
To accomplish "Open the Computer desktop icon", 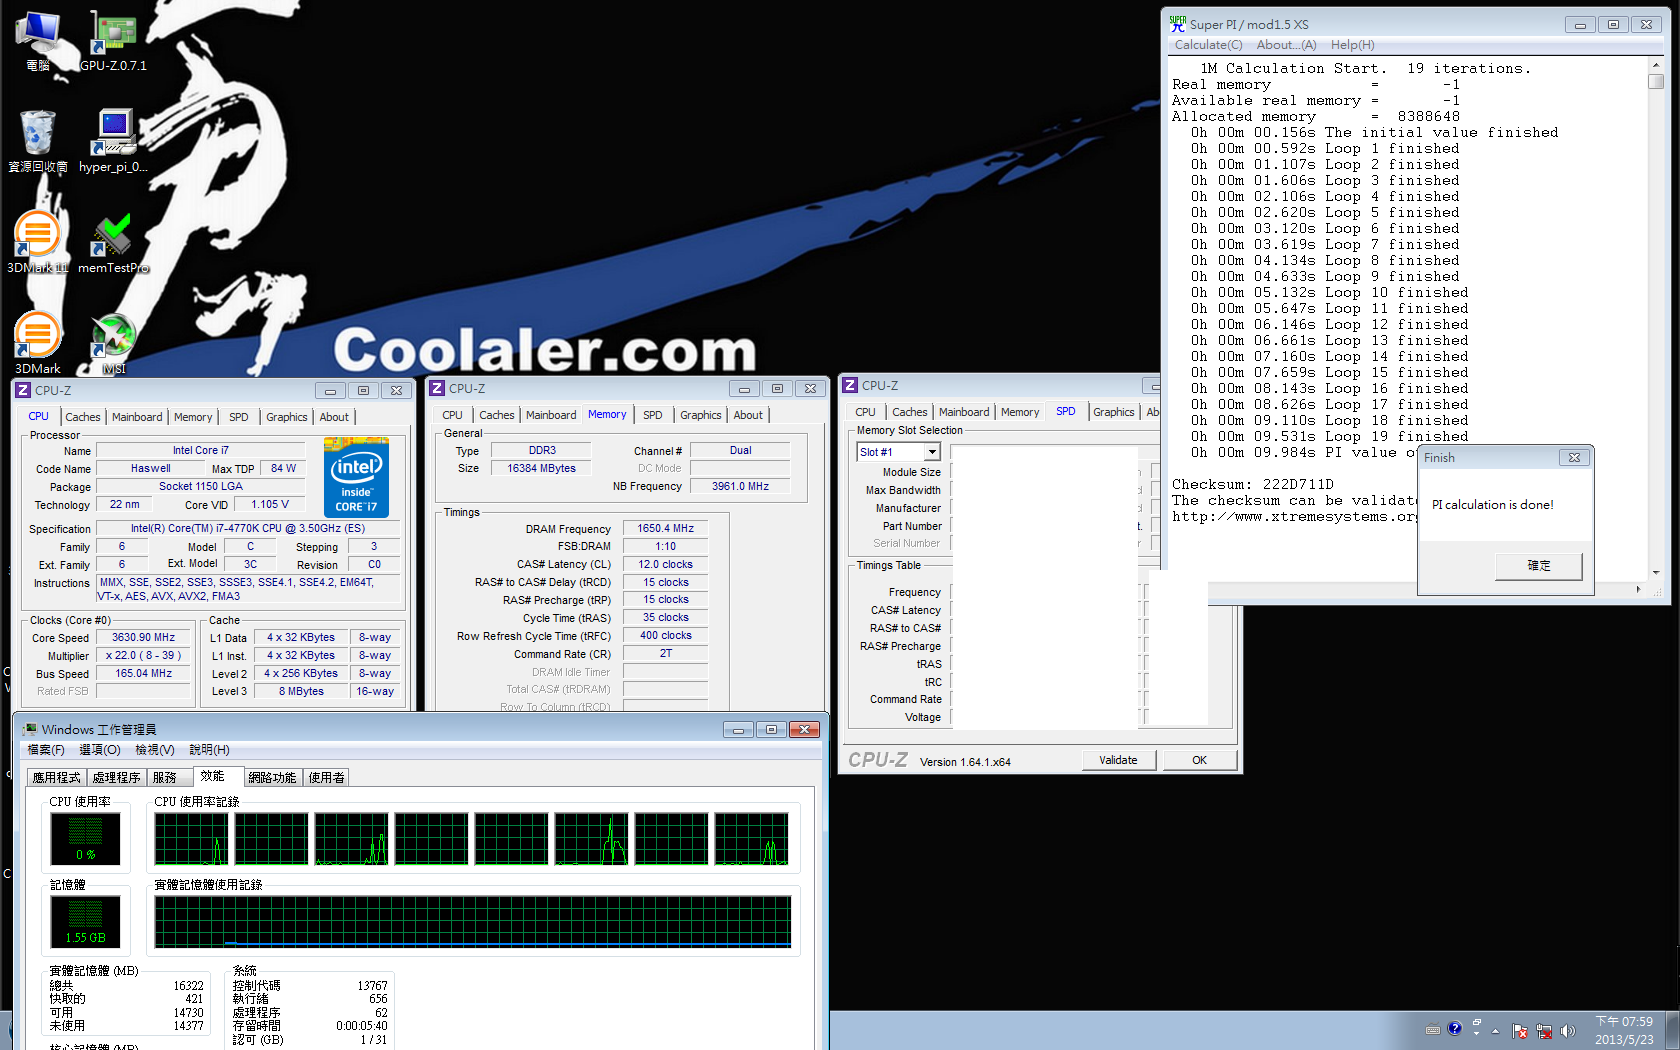I will coord(38,41).
